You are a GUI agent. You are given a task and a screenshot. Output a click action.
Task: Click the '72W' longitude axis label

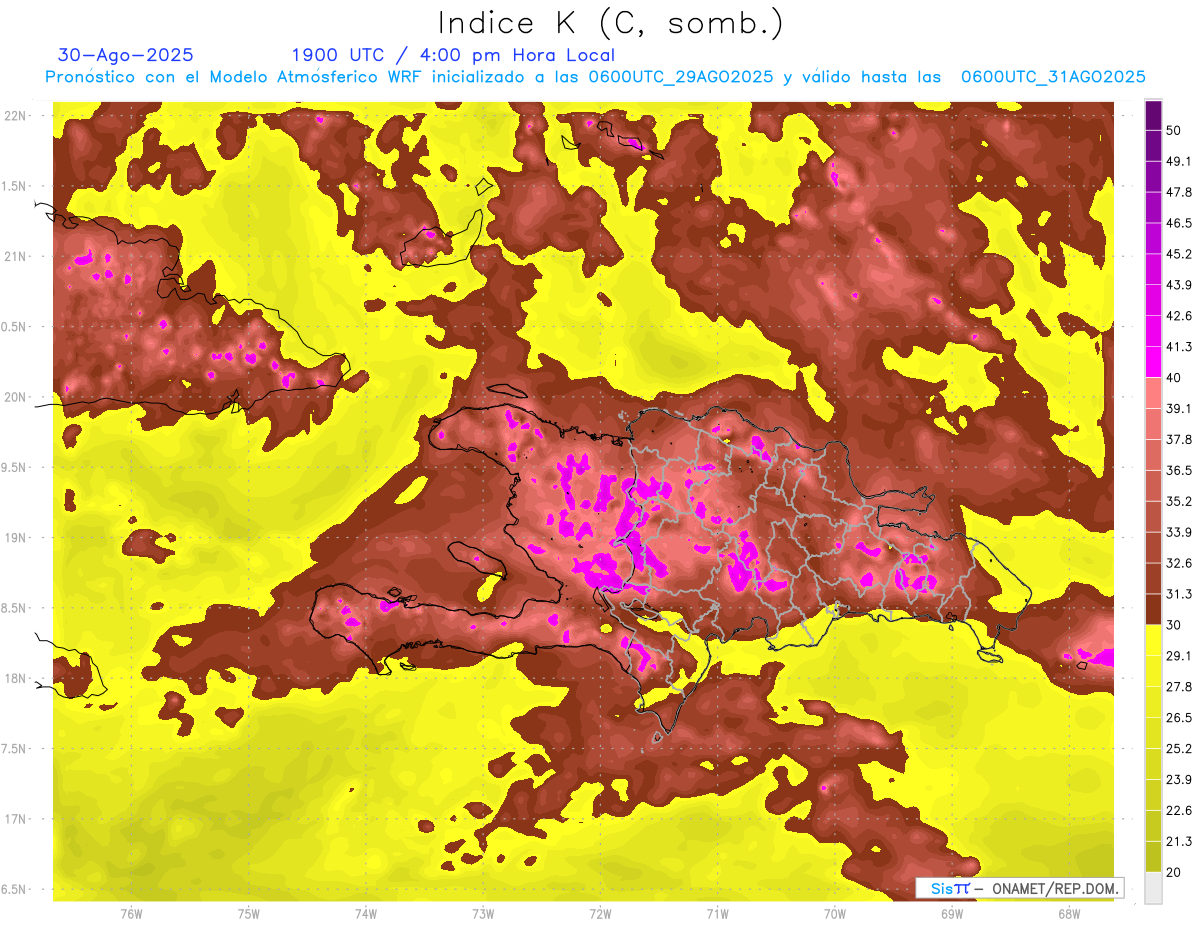pyautogui.click(x=600, y=913)
